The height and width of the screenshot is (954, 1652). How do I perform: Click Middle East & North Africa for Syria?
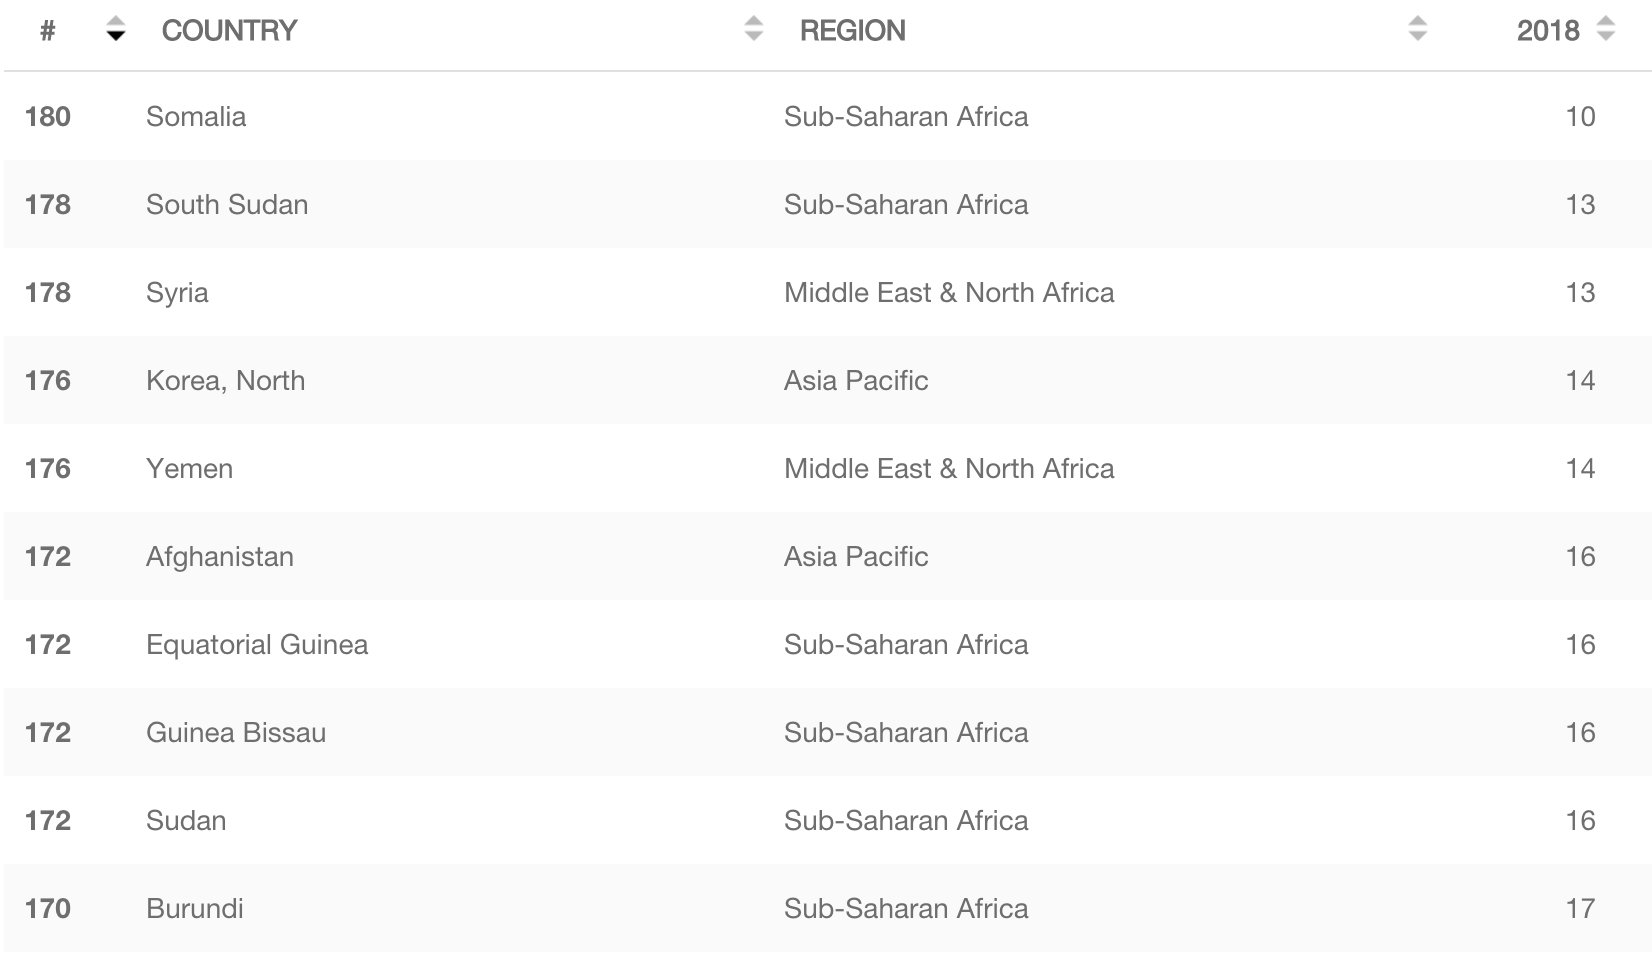pyautogui.click(x=949, y=293)
